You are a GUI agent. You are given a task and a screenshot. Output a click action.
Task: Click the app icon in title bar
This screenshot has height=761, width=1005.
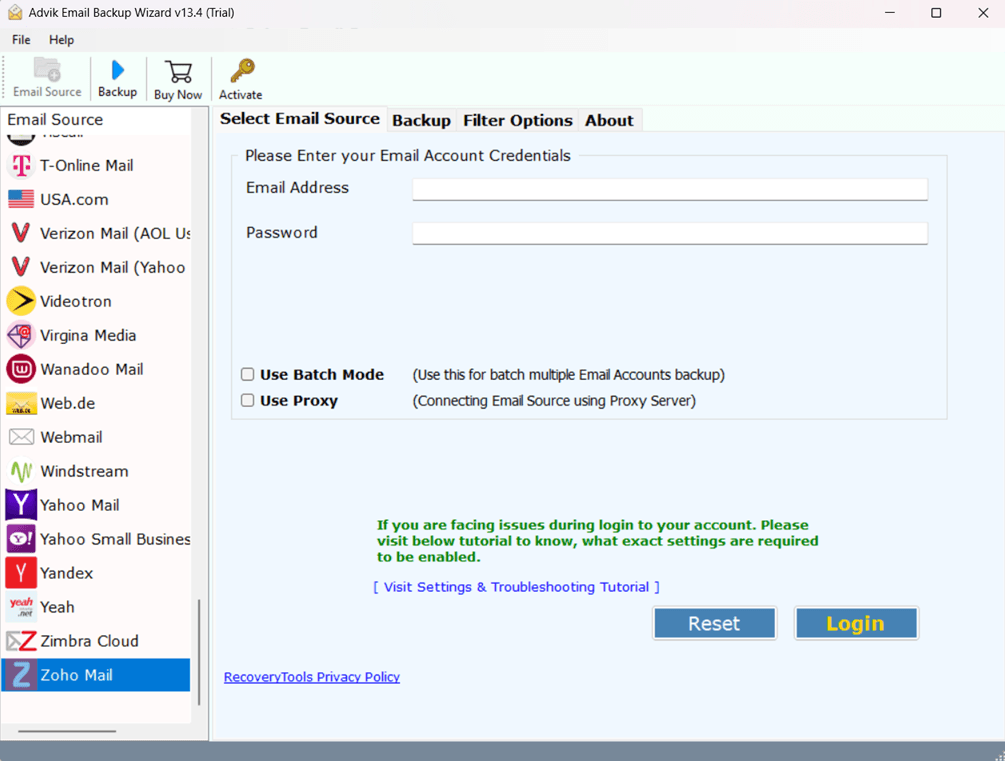tap(15, 12)
